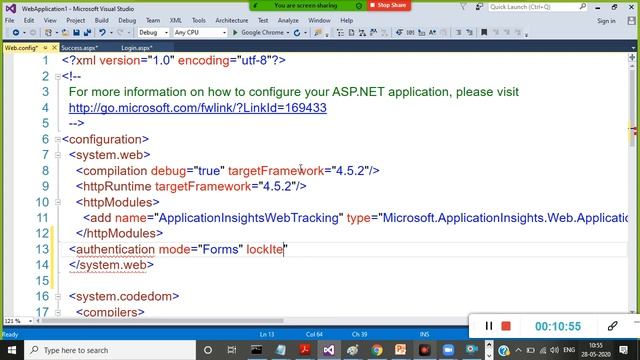Open the Action Center notification icon
Image resolution: width=640 pixels, height=360 pixels.
(623, 350)
